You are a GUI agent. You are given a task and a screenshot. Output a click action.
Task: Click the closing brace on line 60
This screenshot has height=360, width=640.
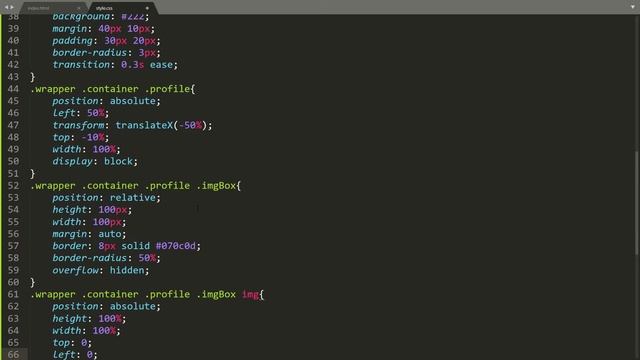tap(33, 282)
